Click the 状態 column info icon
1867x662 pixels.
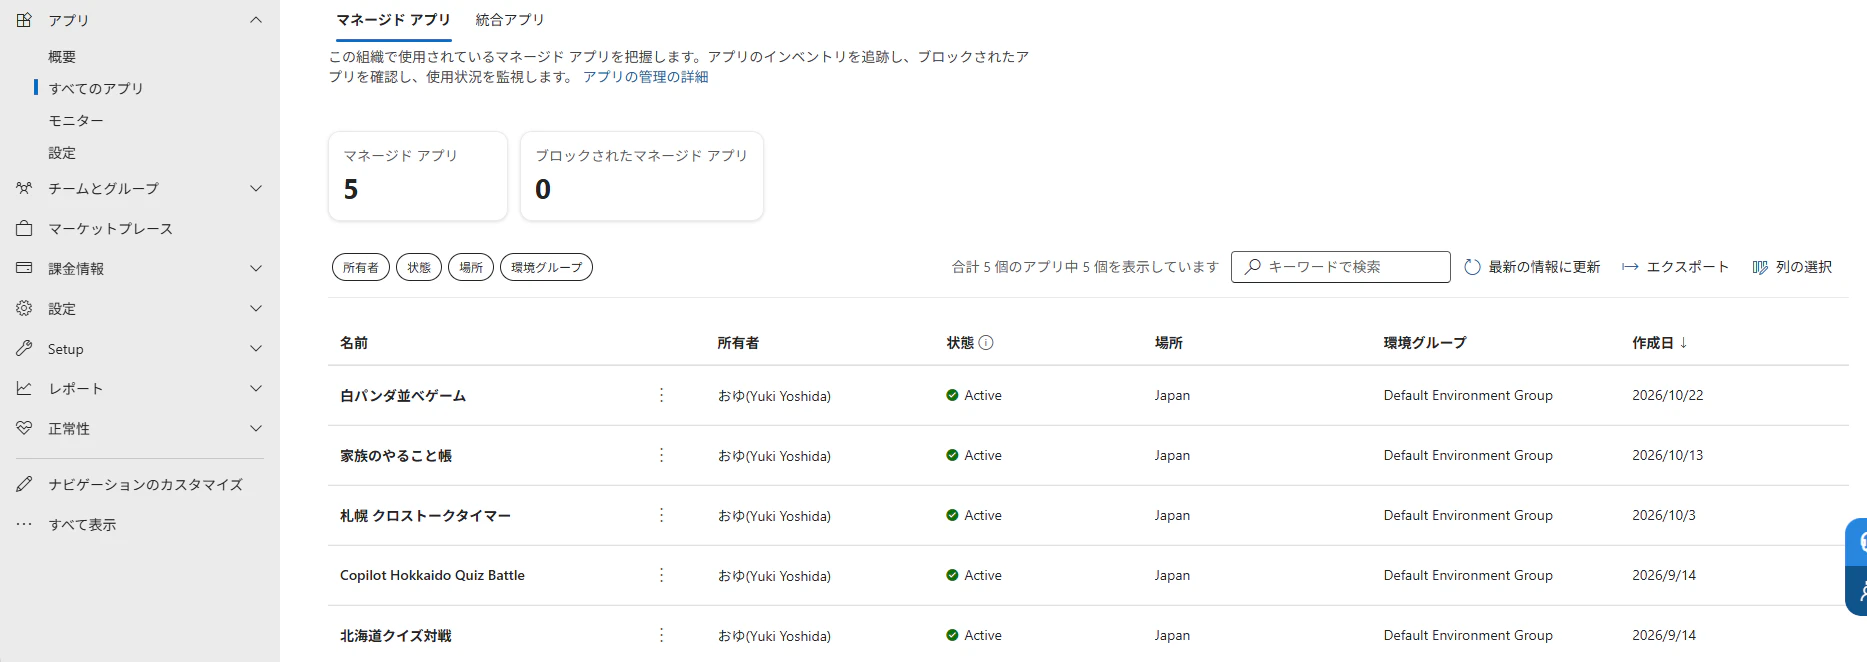click(x=986, y=343)
